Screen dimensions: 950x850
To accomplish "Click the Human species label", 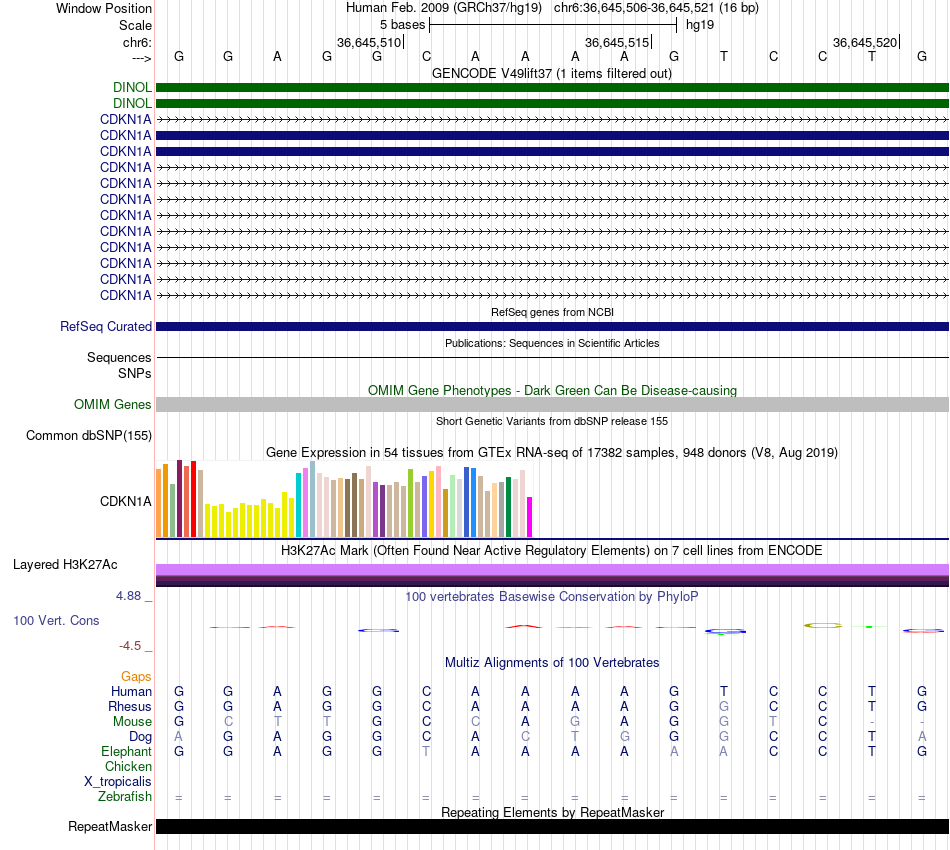I will (x=131, y=691).
